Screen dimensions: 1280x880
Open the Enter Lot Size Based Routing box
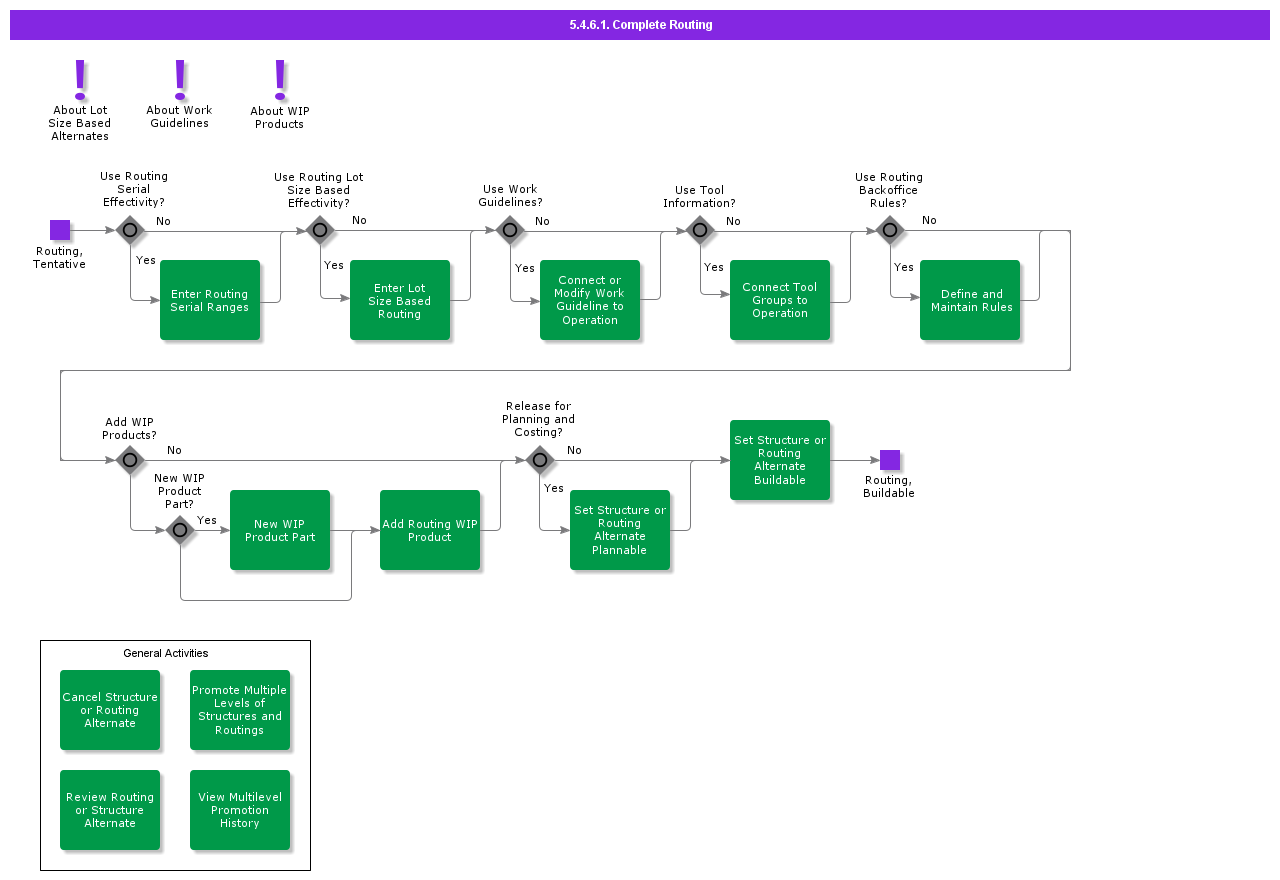(x=400, y=300)
